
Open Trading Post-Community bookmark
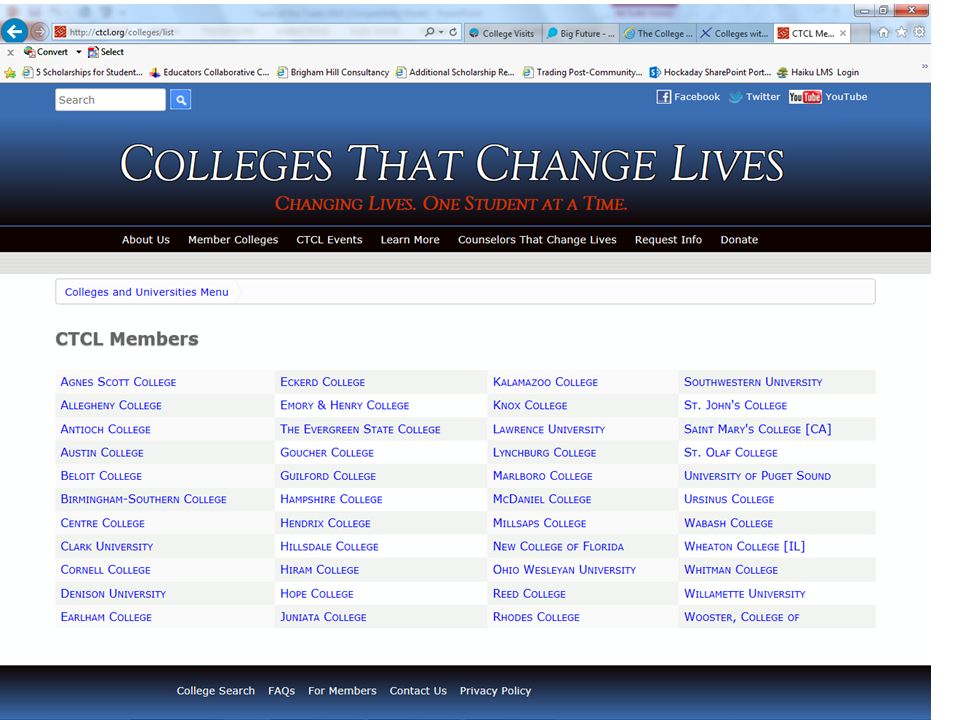583,72
